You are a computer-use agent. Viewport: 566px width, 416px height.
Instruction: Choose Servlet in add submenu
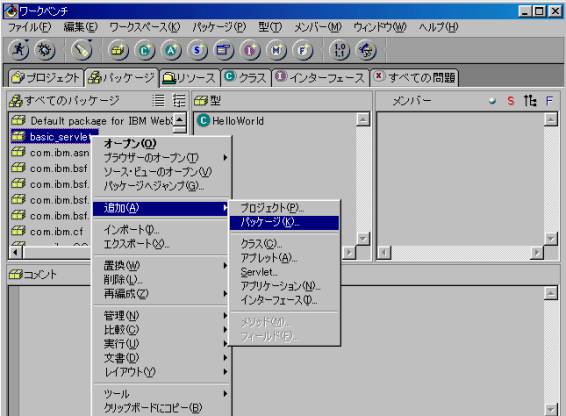[x=284, y=272]
